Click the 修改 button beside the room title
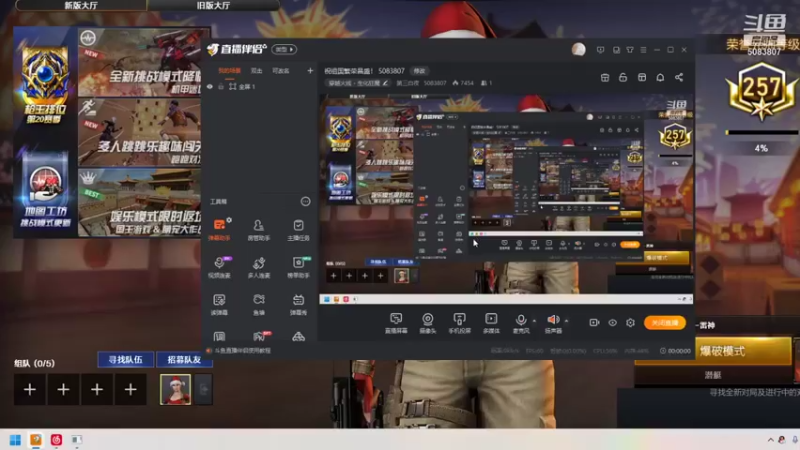This screenshot has height=450, width=800. pos(419,71)
